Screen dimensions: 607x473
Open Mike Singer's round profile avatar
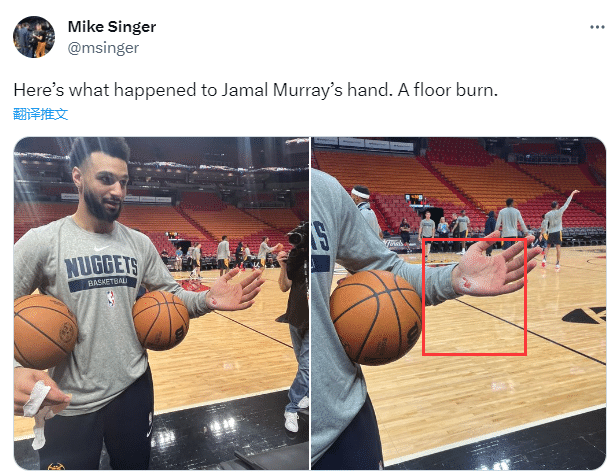tap(34, 37)
